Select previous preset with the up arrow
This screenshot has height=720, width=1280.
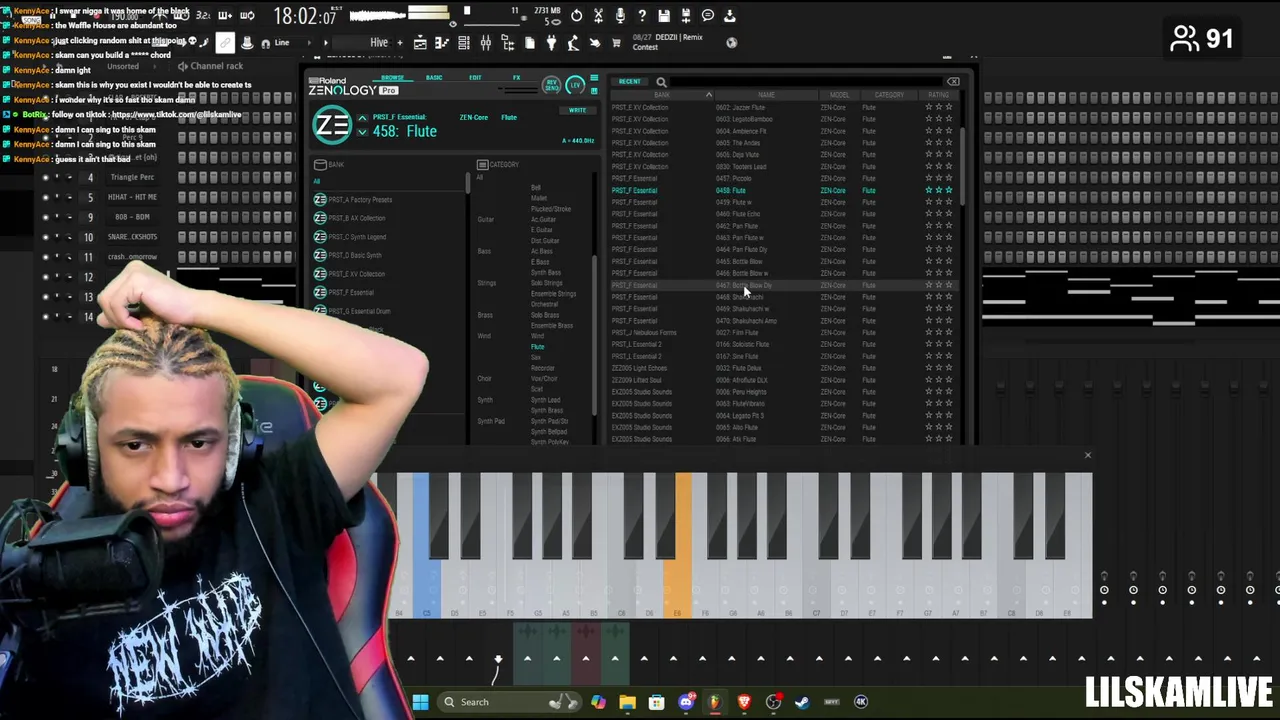362,118
